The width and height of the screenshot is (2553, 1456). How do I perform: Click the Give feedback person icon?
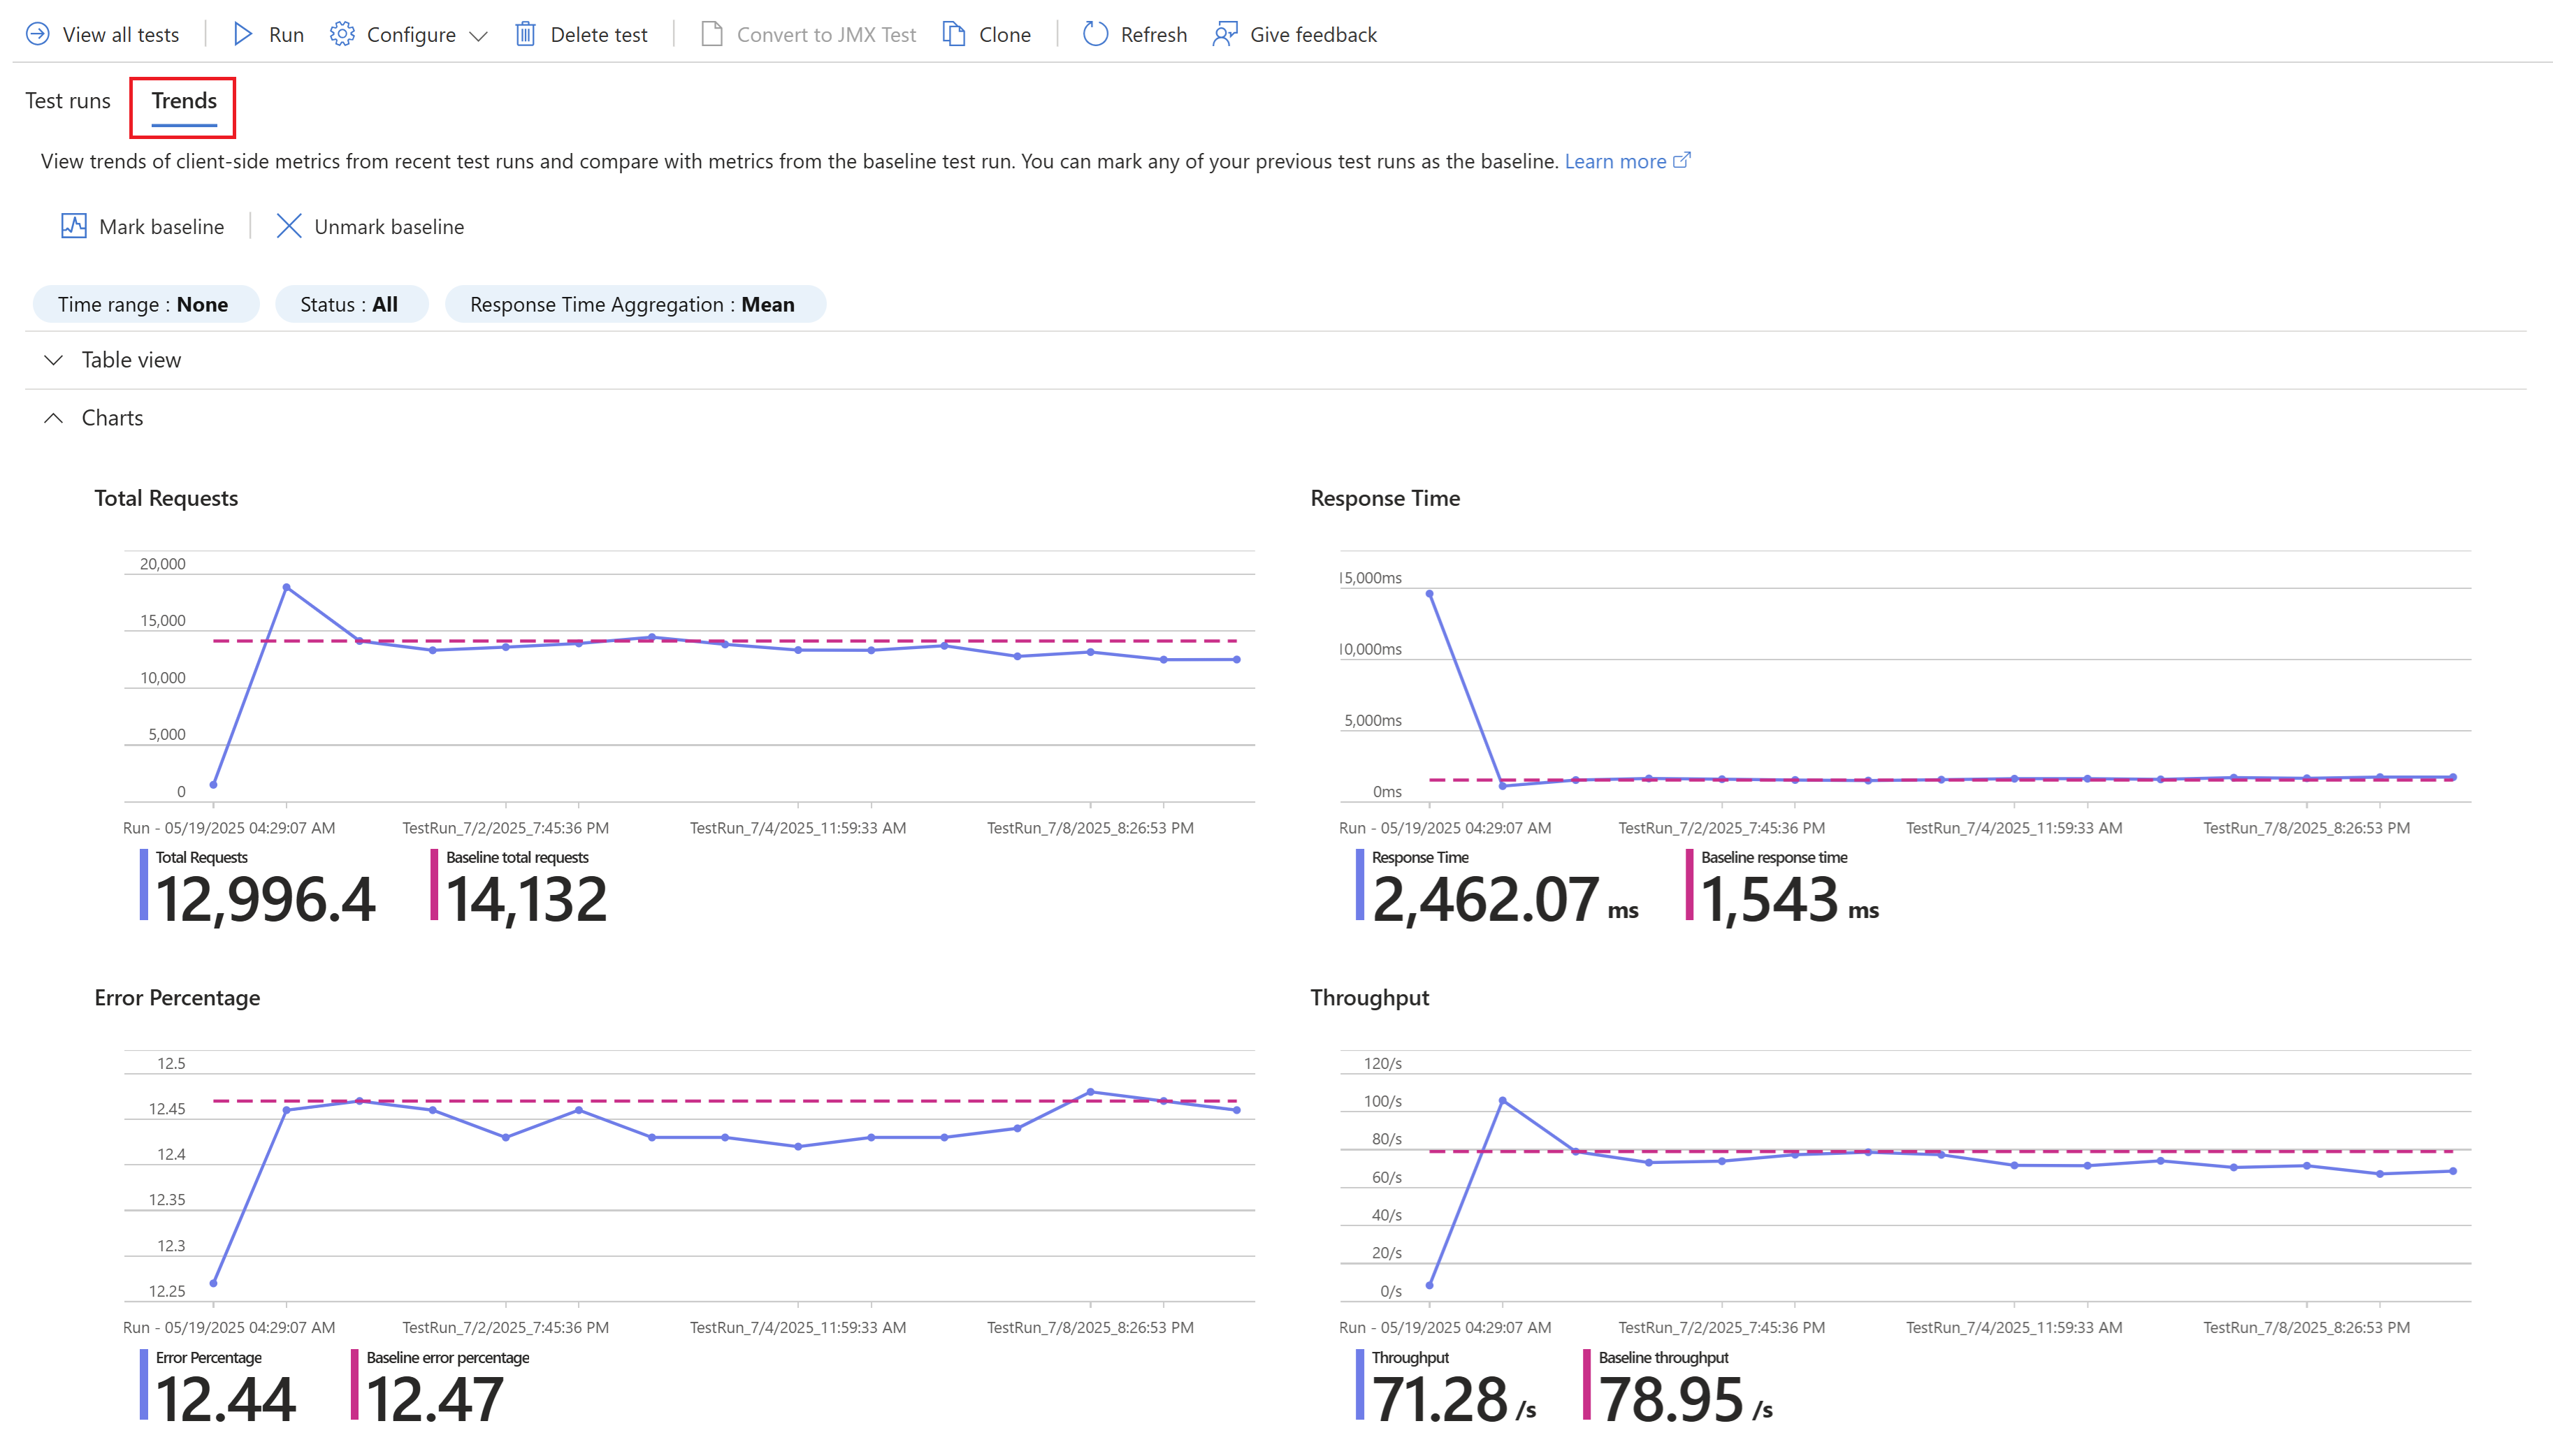pyautogui.click(x=1224, y=34)
